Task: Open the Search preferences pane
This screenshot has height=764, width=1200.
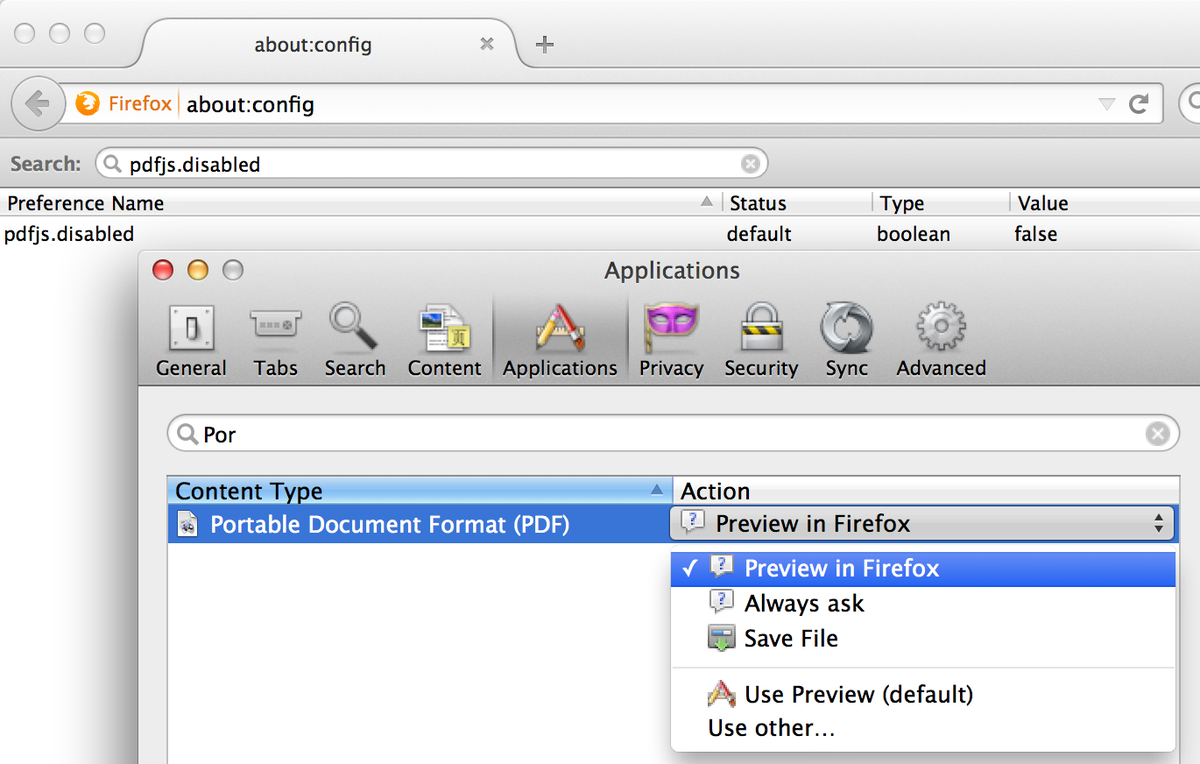Action: [354, 341]
